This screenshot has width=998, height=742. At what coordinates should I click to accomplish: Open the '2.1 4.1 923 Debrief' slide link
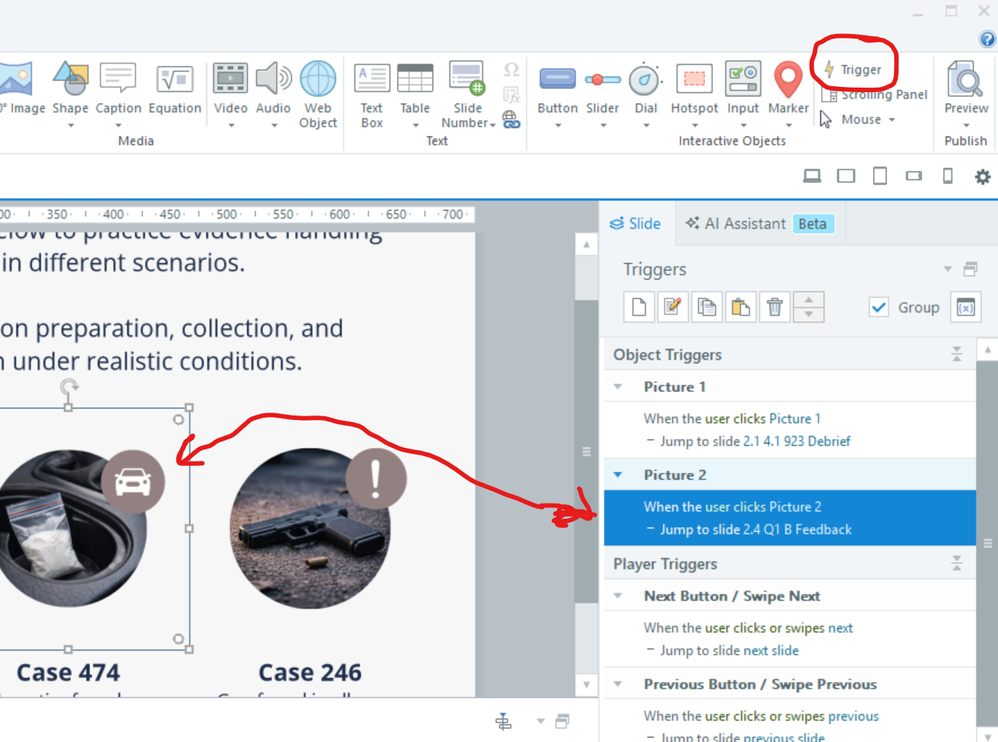[x=796, y=441]
